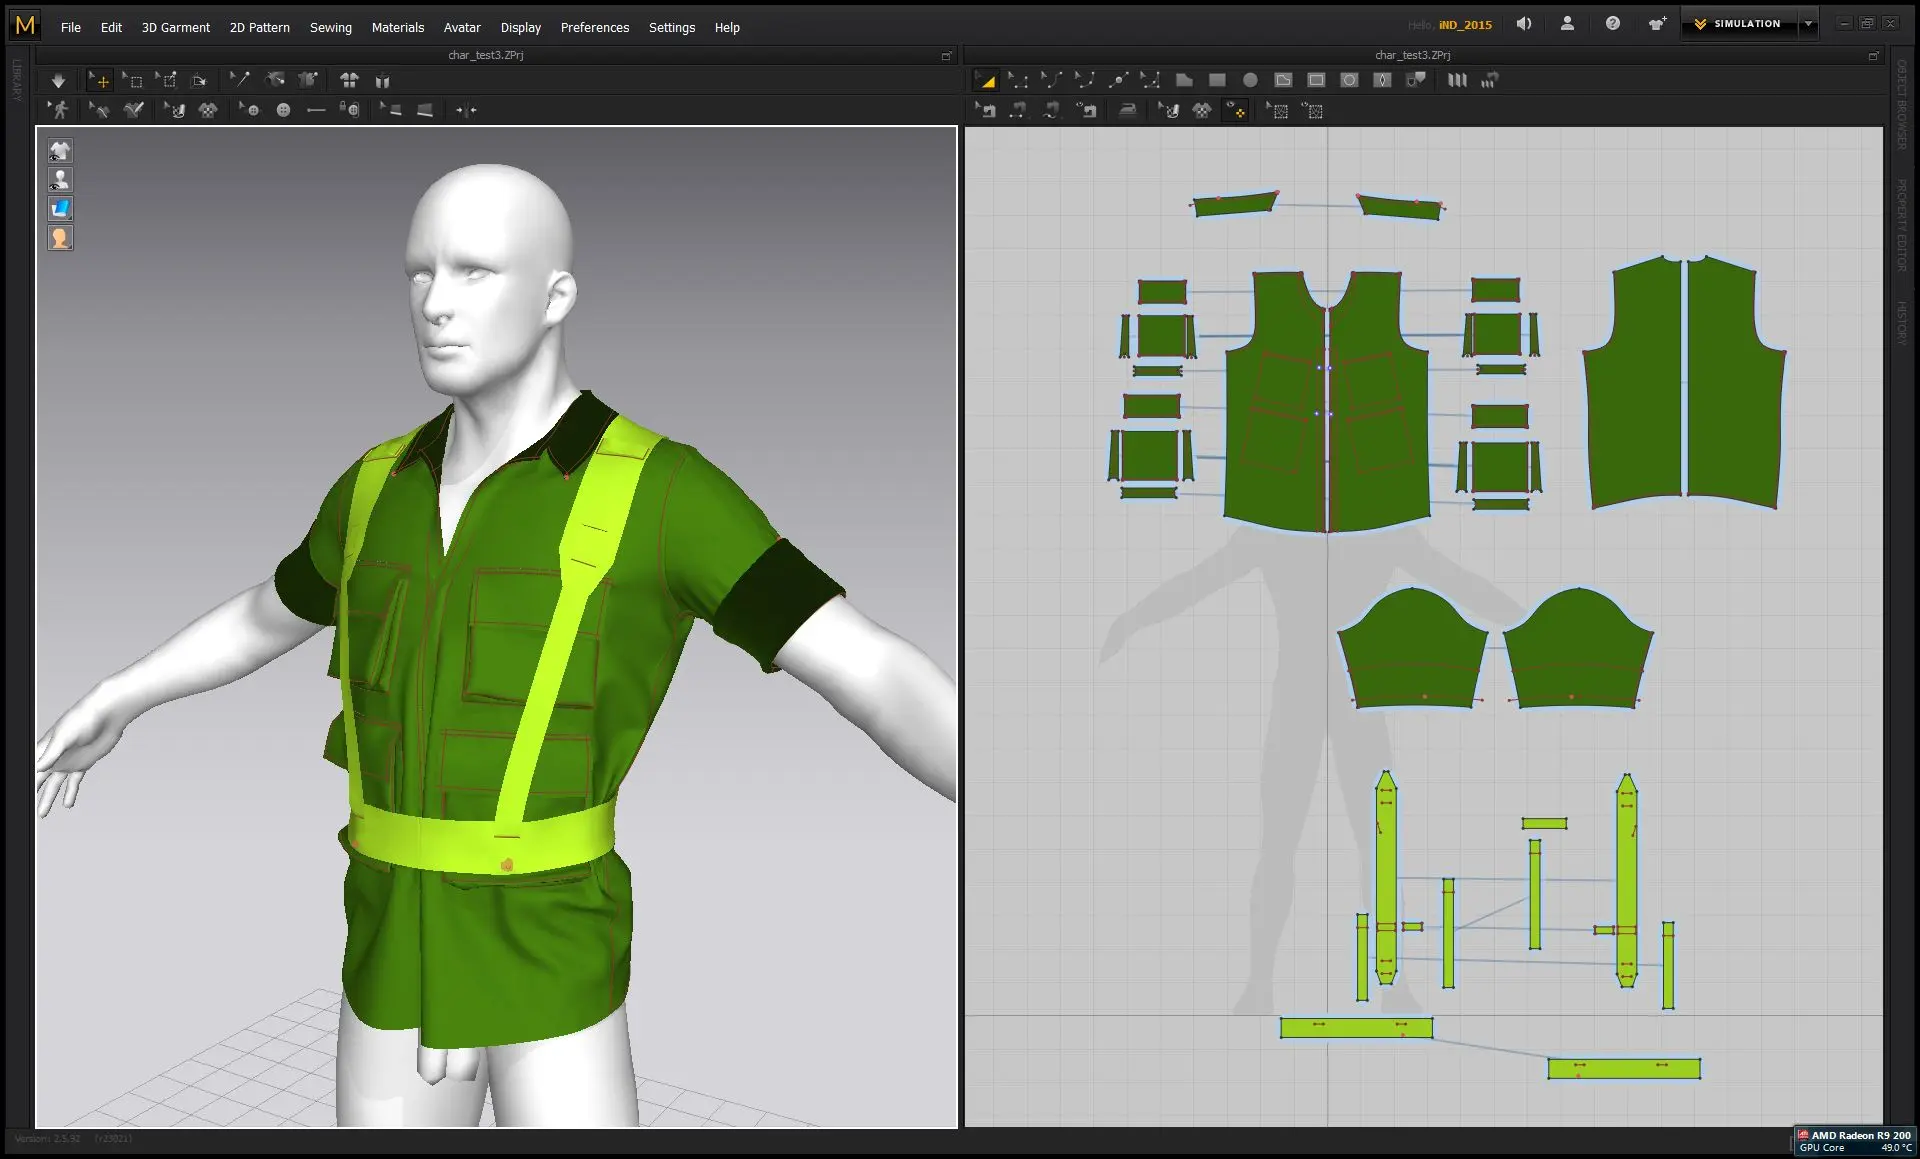Click the Simulate down-arrow icon in 3D toolbar

(58, 81)
